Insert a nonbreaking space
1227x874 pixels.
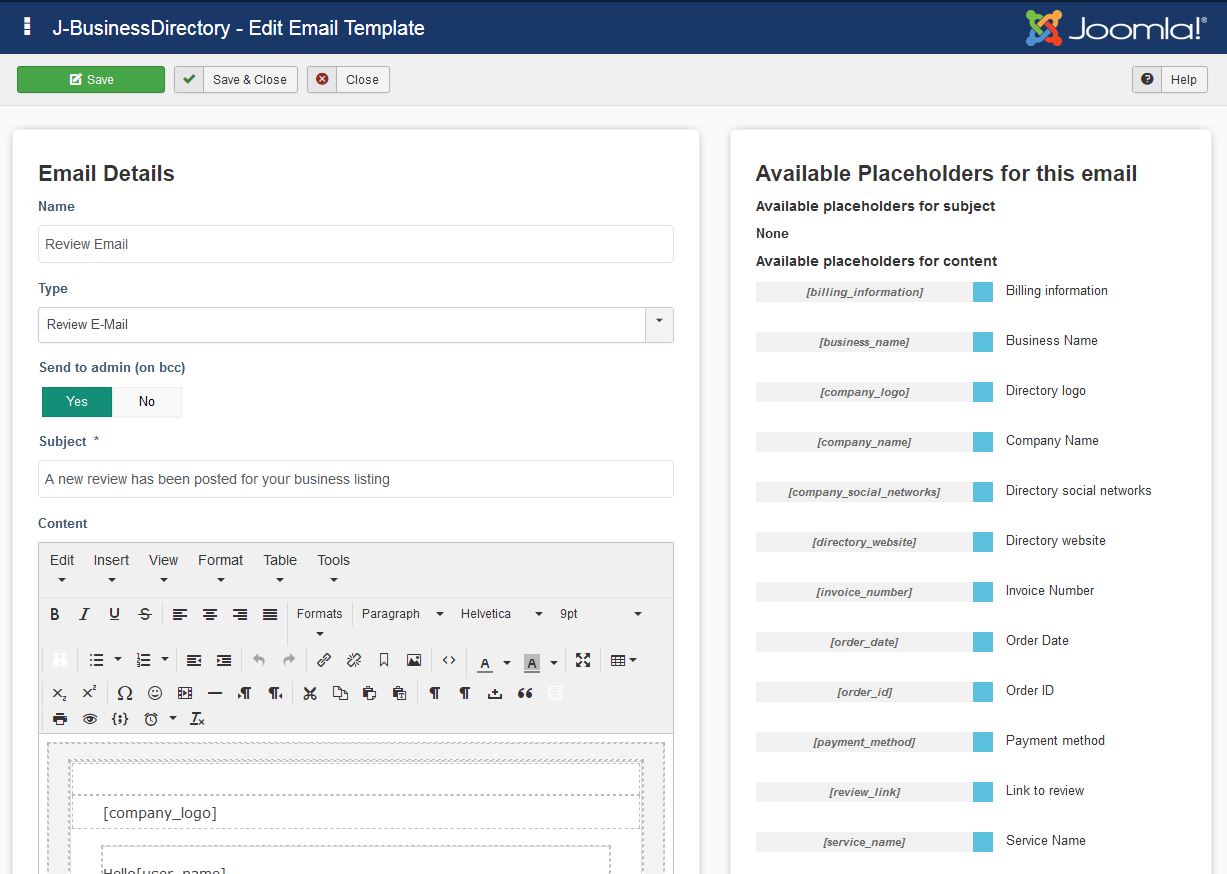point(495,693)
